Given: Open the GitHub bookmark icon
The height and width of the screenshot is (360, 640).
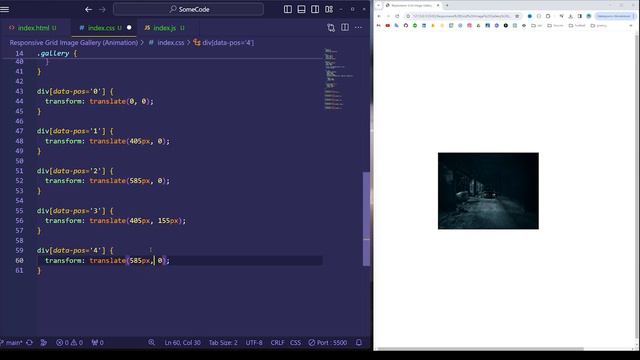Looking at the screenshot, I should tap(406, 25).
